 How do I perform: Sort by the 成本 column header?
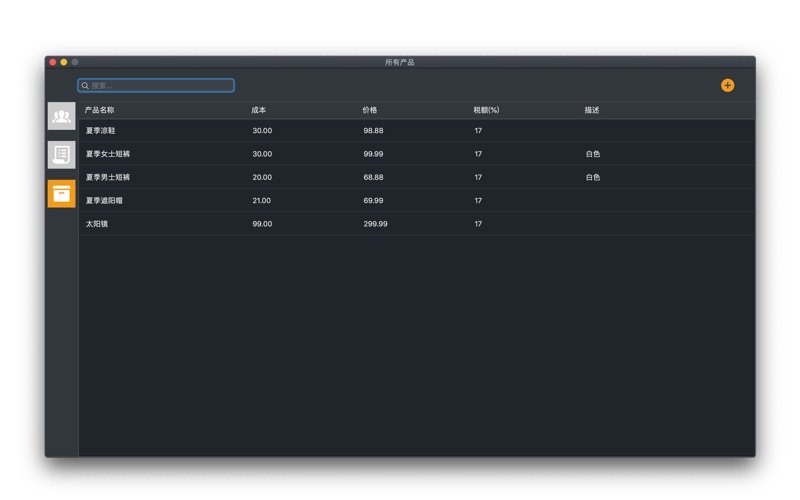click(259, 110)
